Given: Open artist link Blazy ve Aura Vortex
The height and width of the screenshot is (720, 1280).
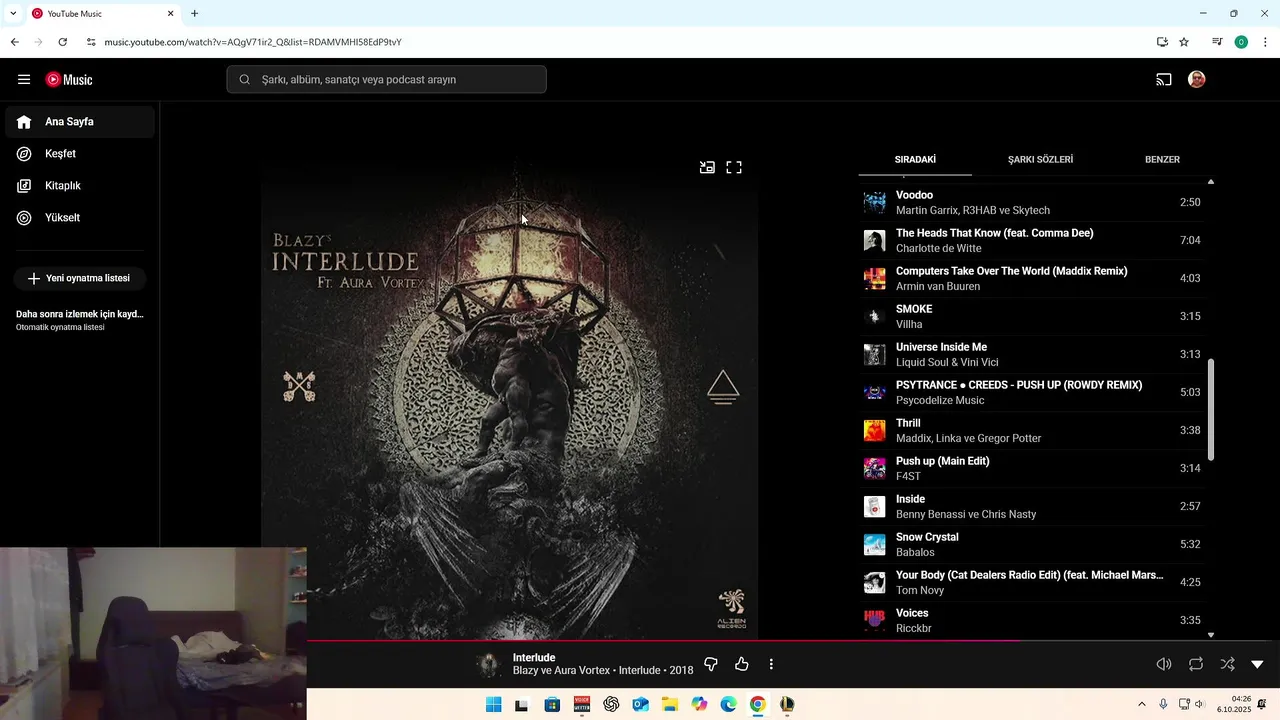Looking at the screenshot, I should point(561,671).
